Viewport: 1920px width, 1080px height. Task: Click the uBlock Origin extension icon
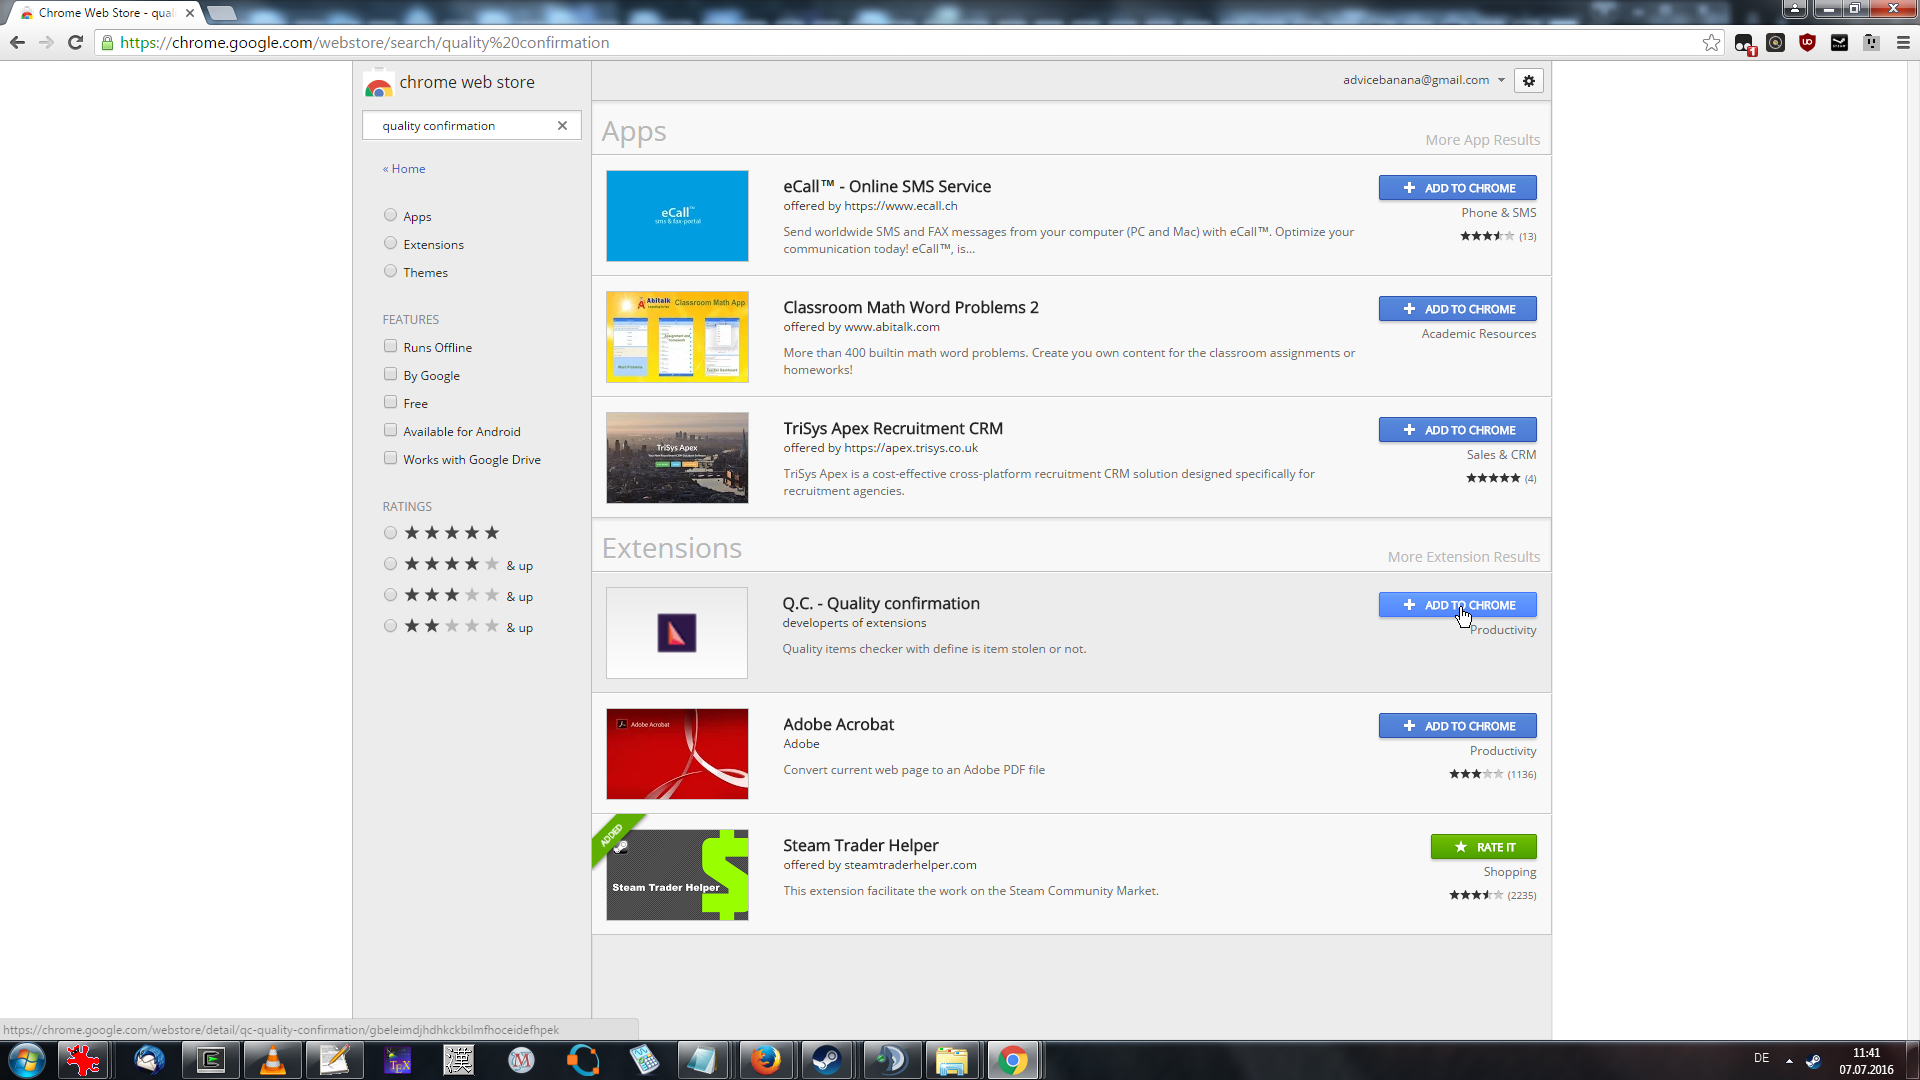[x=1807, y=43]
